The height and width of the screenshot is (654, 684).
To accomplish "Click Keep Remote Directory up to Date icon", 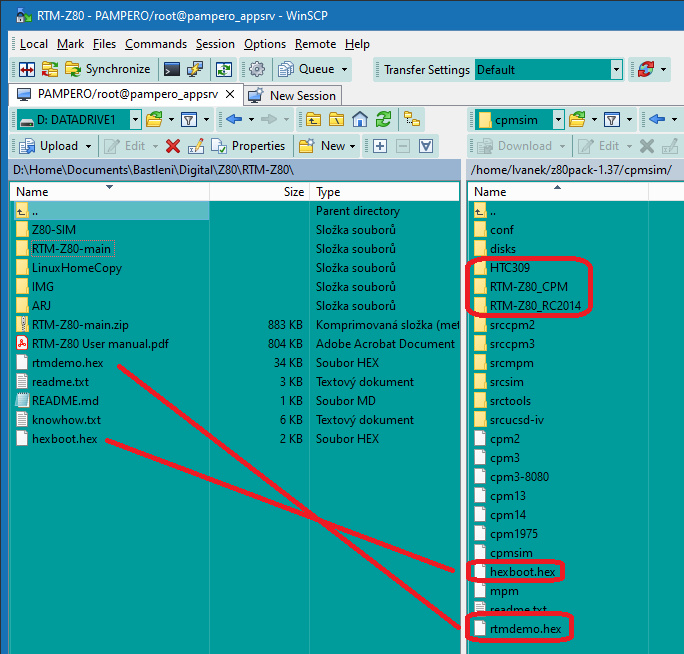I will point(224,69).
